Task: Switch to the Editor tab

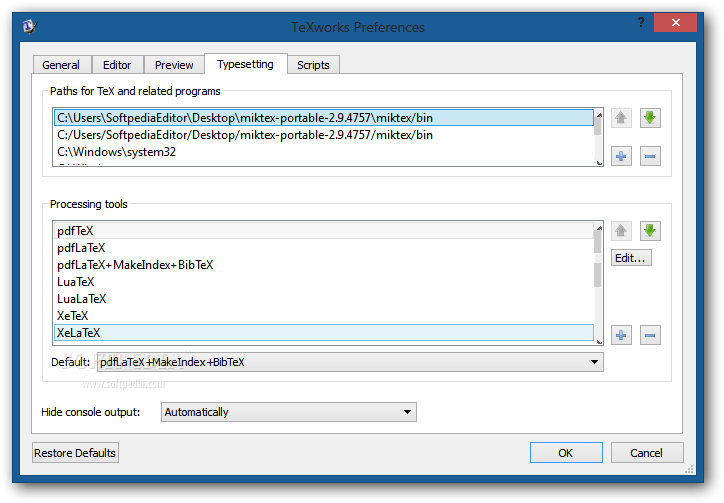Action: tap(117, 65)
